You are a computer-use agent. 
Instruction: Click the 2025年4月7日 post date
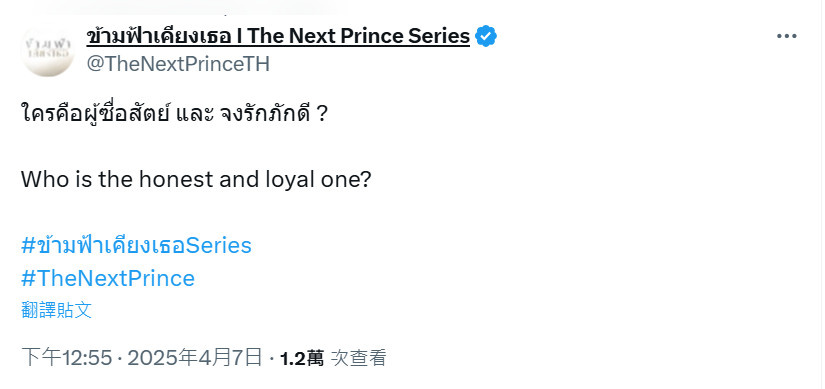point(195,358)
